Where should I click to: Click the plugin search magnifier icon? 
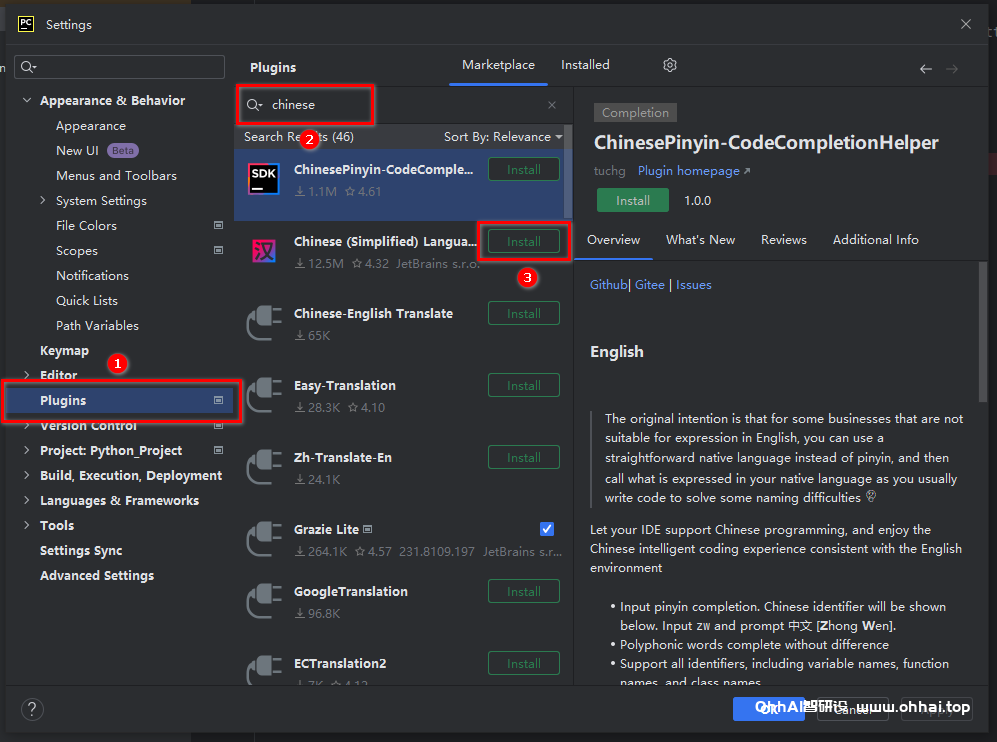coord(254,105)
